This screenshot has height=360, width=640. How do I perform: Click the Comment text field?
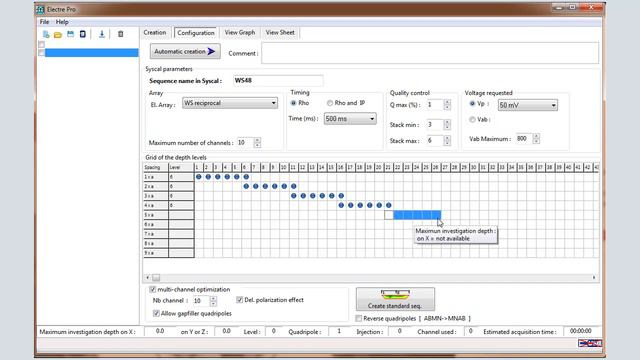click(x=430, y=53)
